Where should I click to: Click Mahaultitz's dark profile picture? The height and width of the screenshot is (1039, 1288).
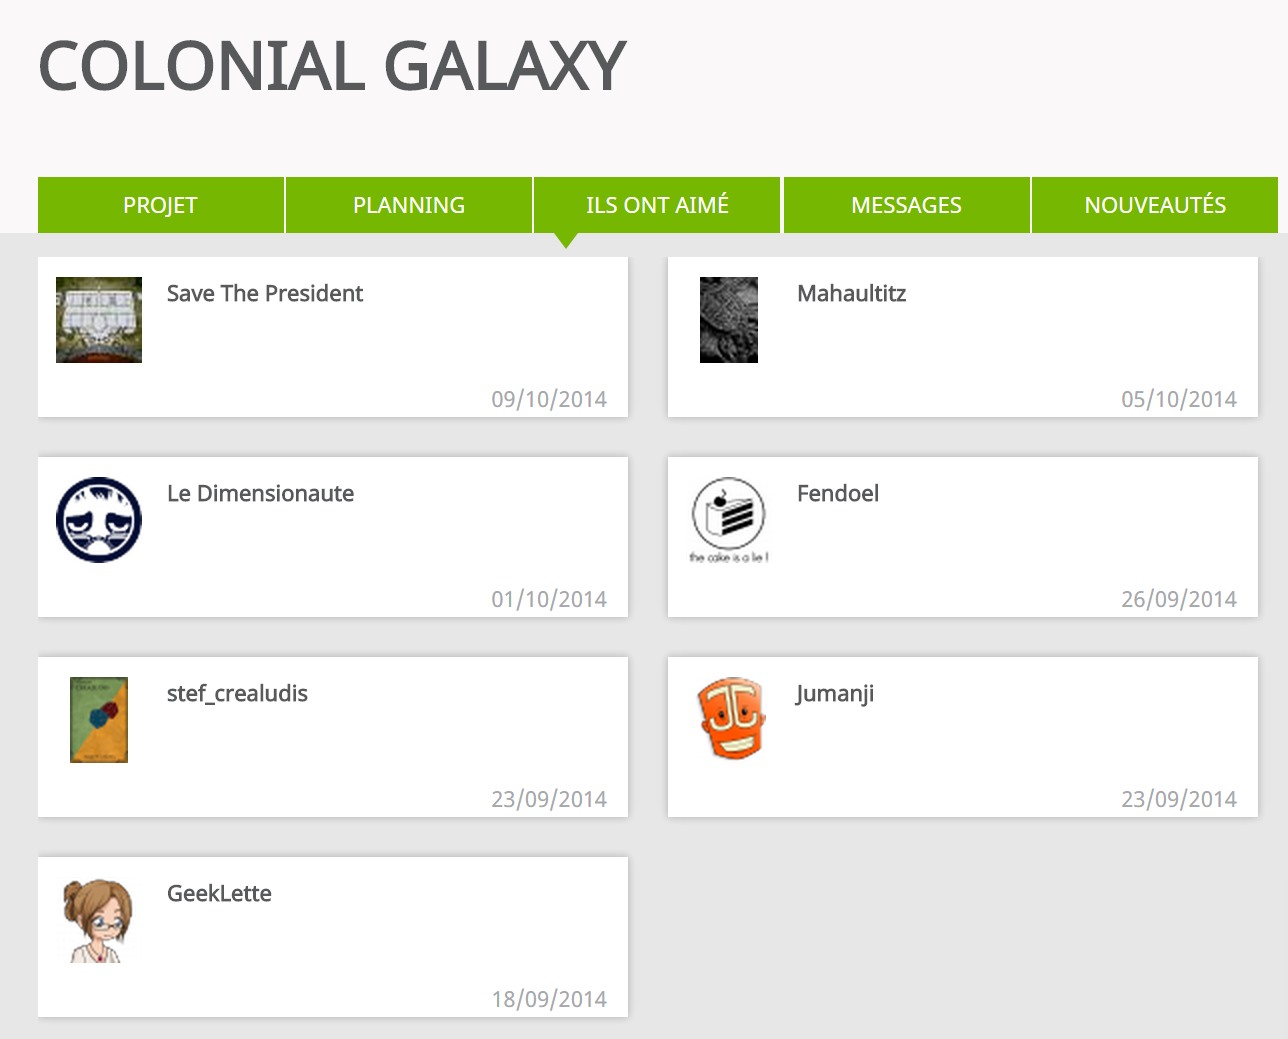tap(729, 320)
